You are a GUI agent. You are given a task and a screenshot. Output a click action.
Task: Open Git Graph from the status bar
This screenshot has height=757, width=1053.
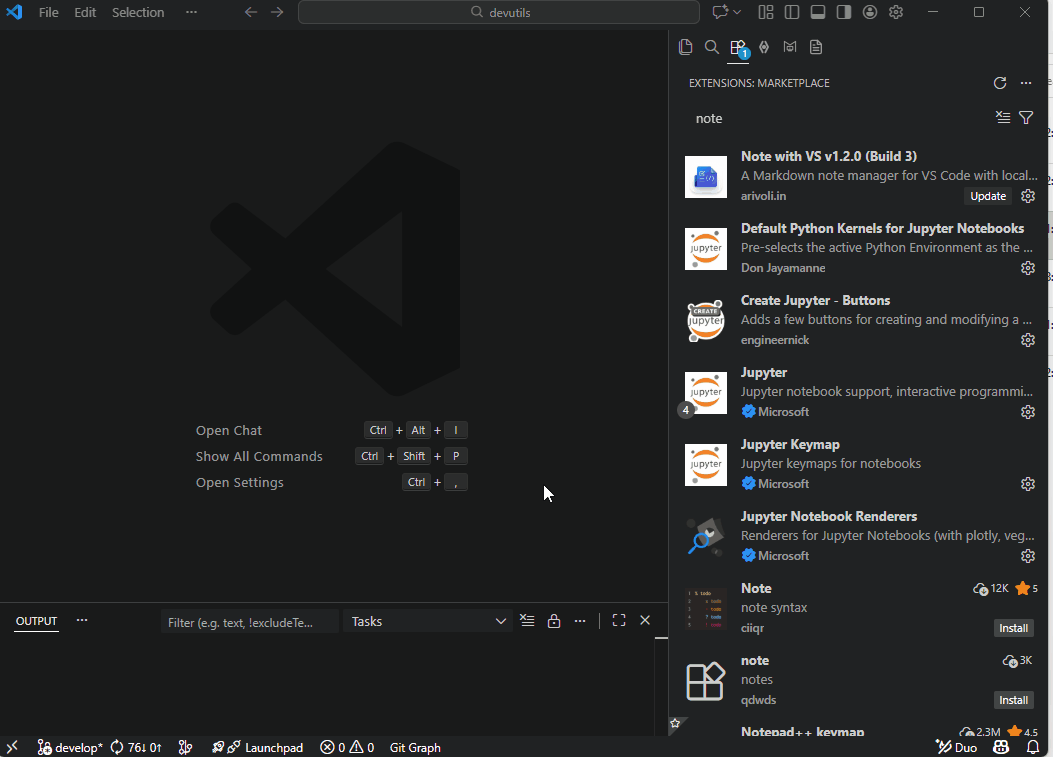pos(414,747)
